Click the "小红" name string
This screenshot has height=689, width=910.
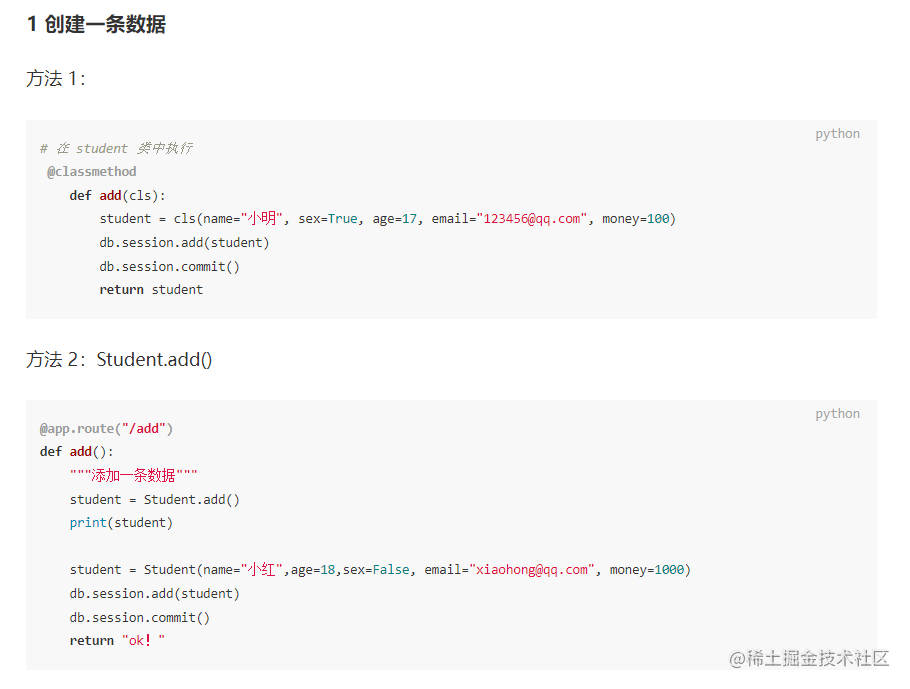tap(262, 570)
